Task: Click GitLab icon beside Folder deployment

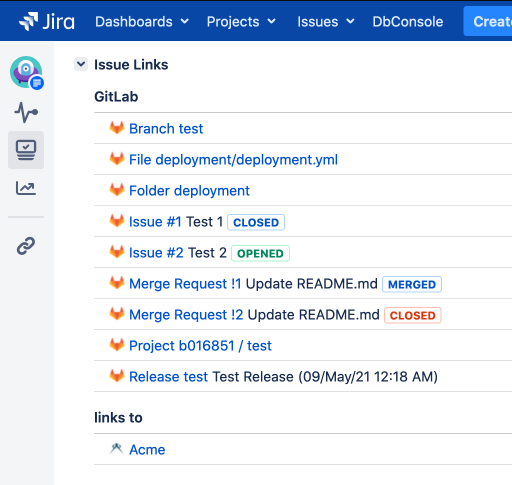Action: [x=117, y=190]
